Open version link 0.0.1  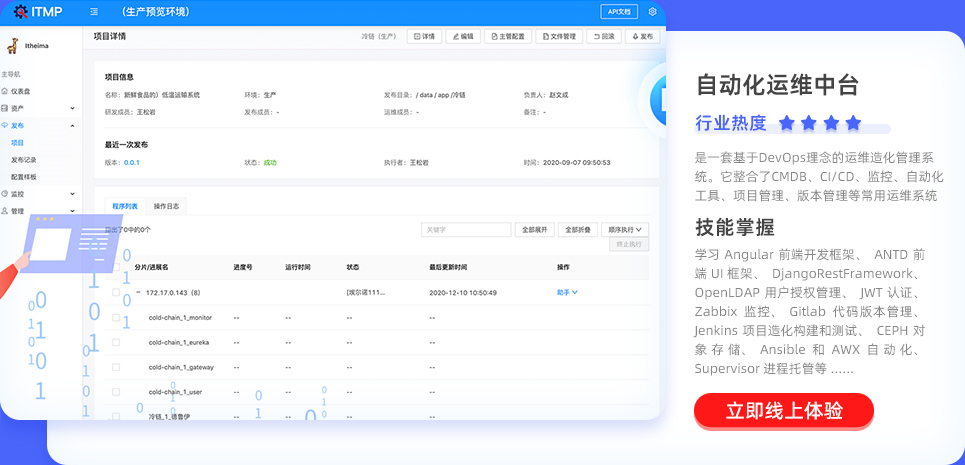(x=132, y=163)
